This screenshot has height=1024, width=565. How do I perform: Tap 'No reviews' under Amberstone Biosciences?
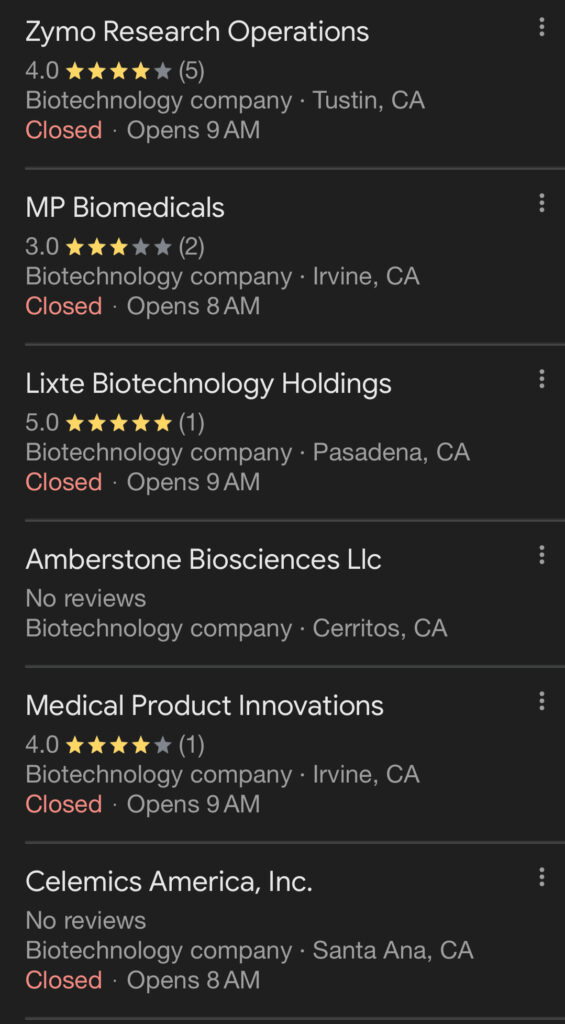(86, 598)
